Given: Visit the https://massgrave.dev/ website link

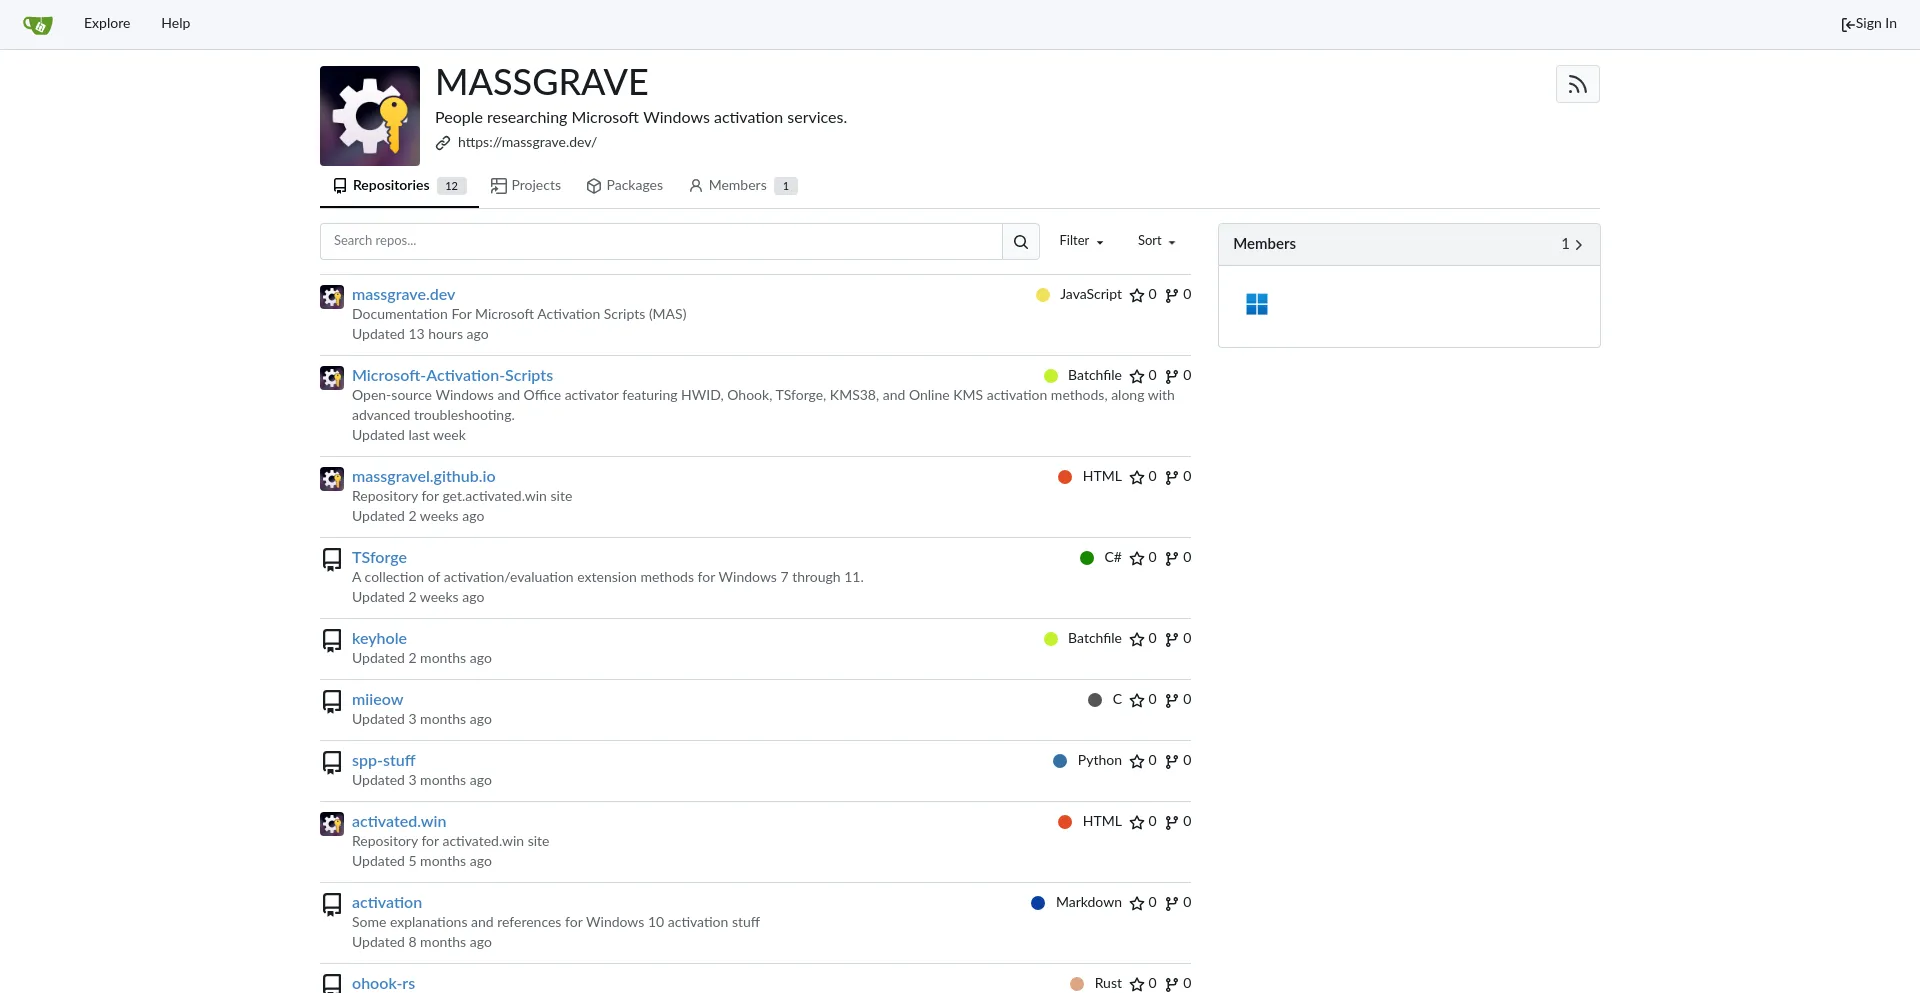Looking at the screenshot, I should click(527, 143).
